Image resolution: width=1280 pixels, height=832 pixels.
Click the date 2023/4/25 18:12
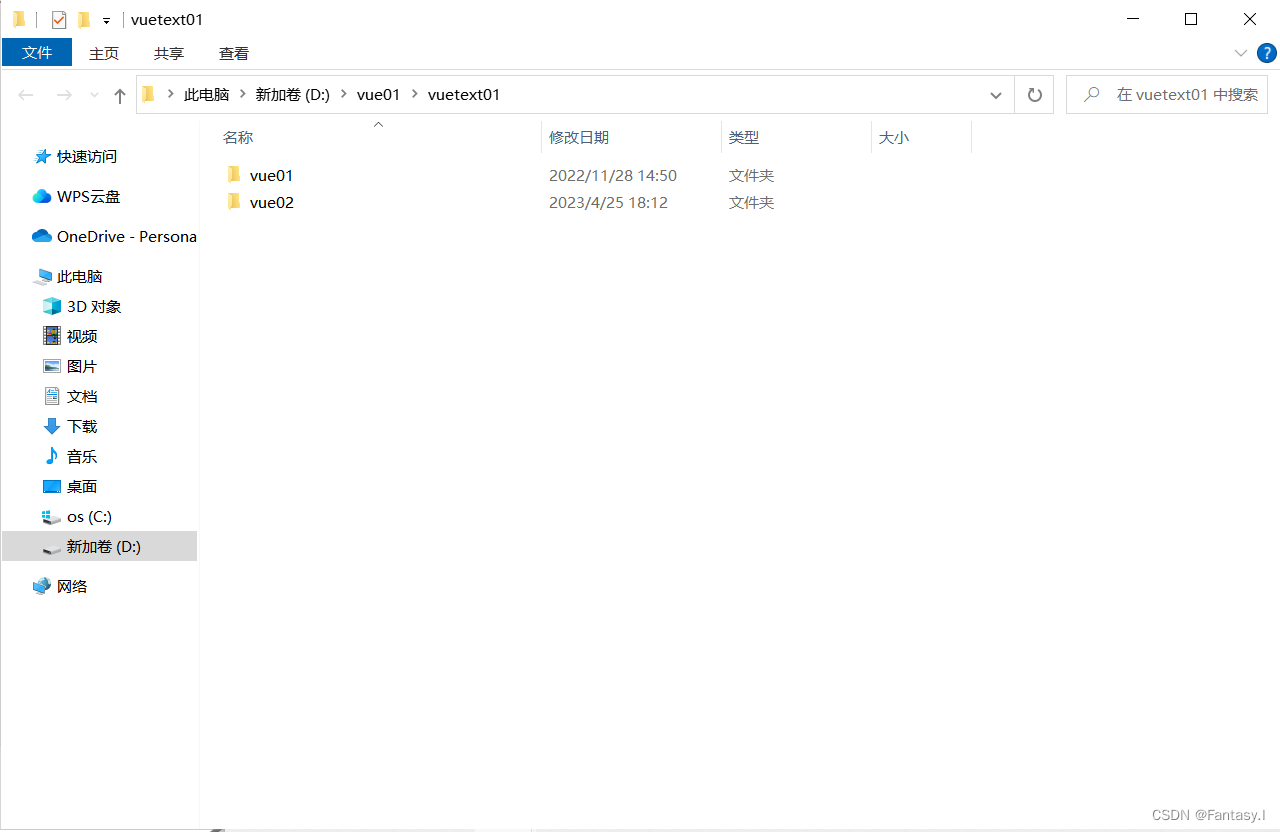608,203
